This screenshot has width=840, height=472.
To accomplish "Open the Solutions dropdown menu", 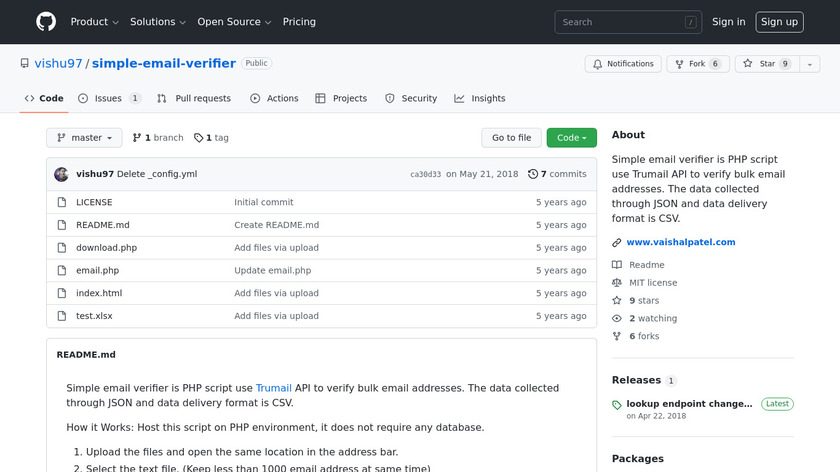I will [x=158, y=22].
